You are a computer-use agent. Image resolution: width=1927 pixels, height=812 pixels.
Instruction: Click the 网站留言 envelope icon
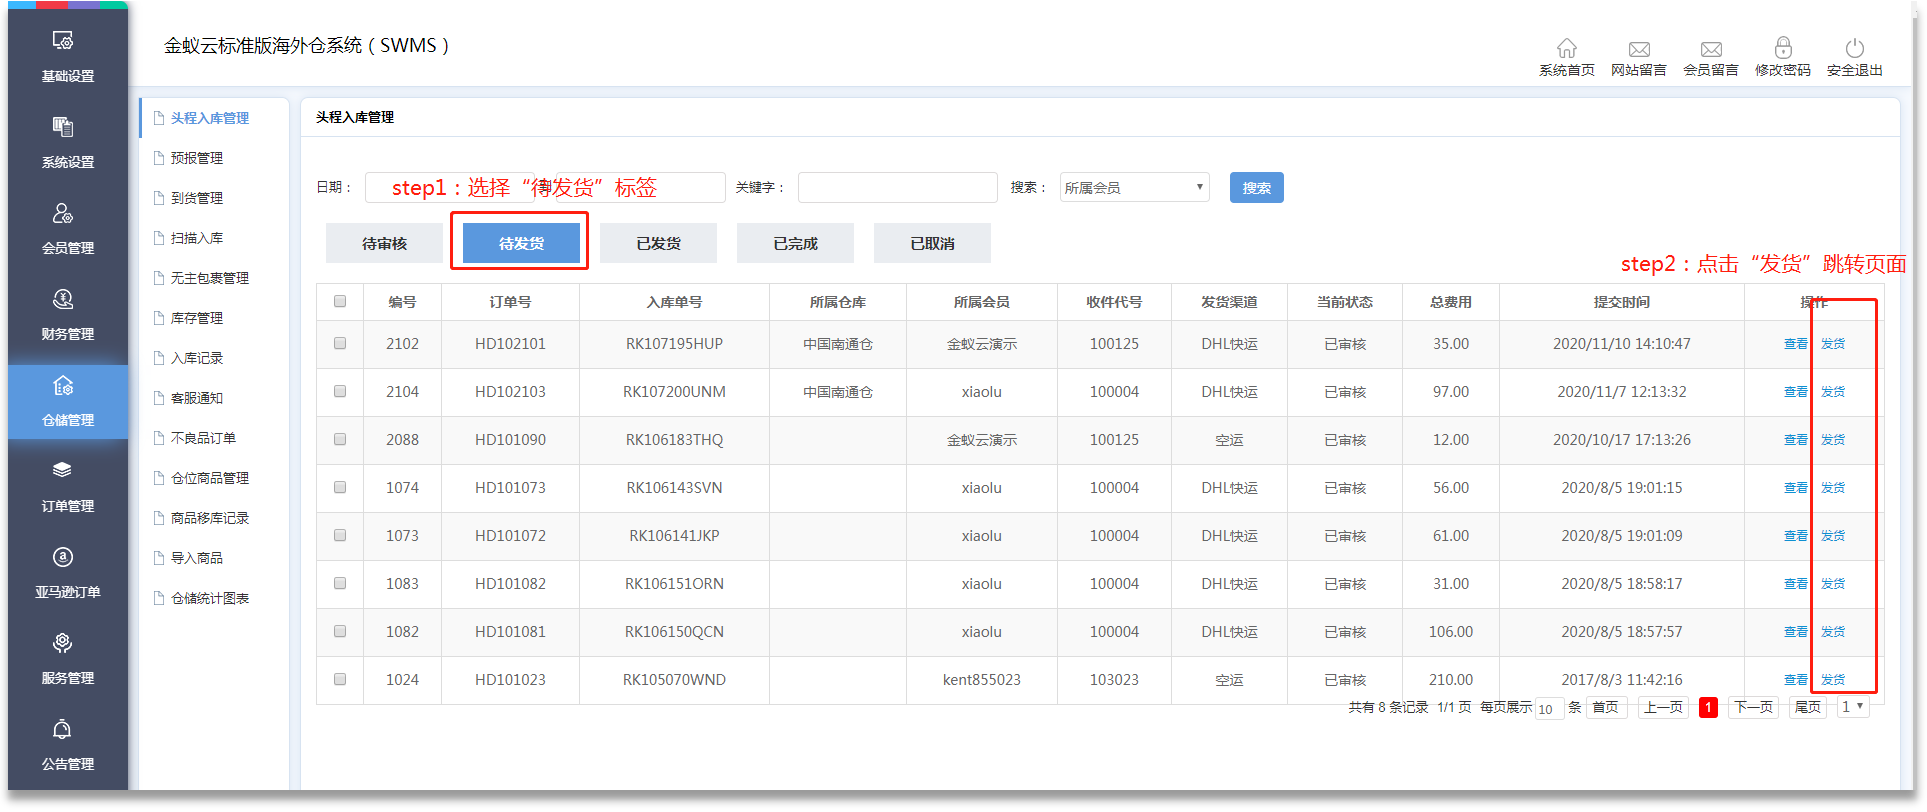[x=1638, y=49]
